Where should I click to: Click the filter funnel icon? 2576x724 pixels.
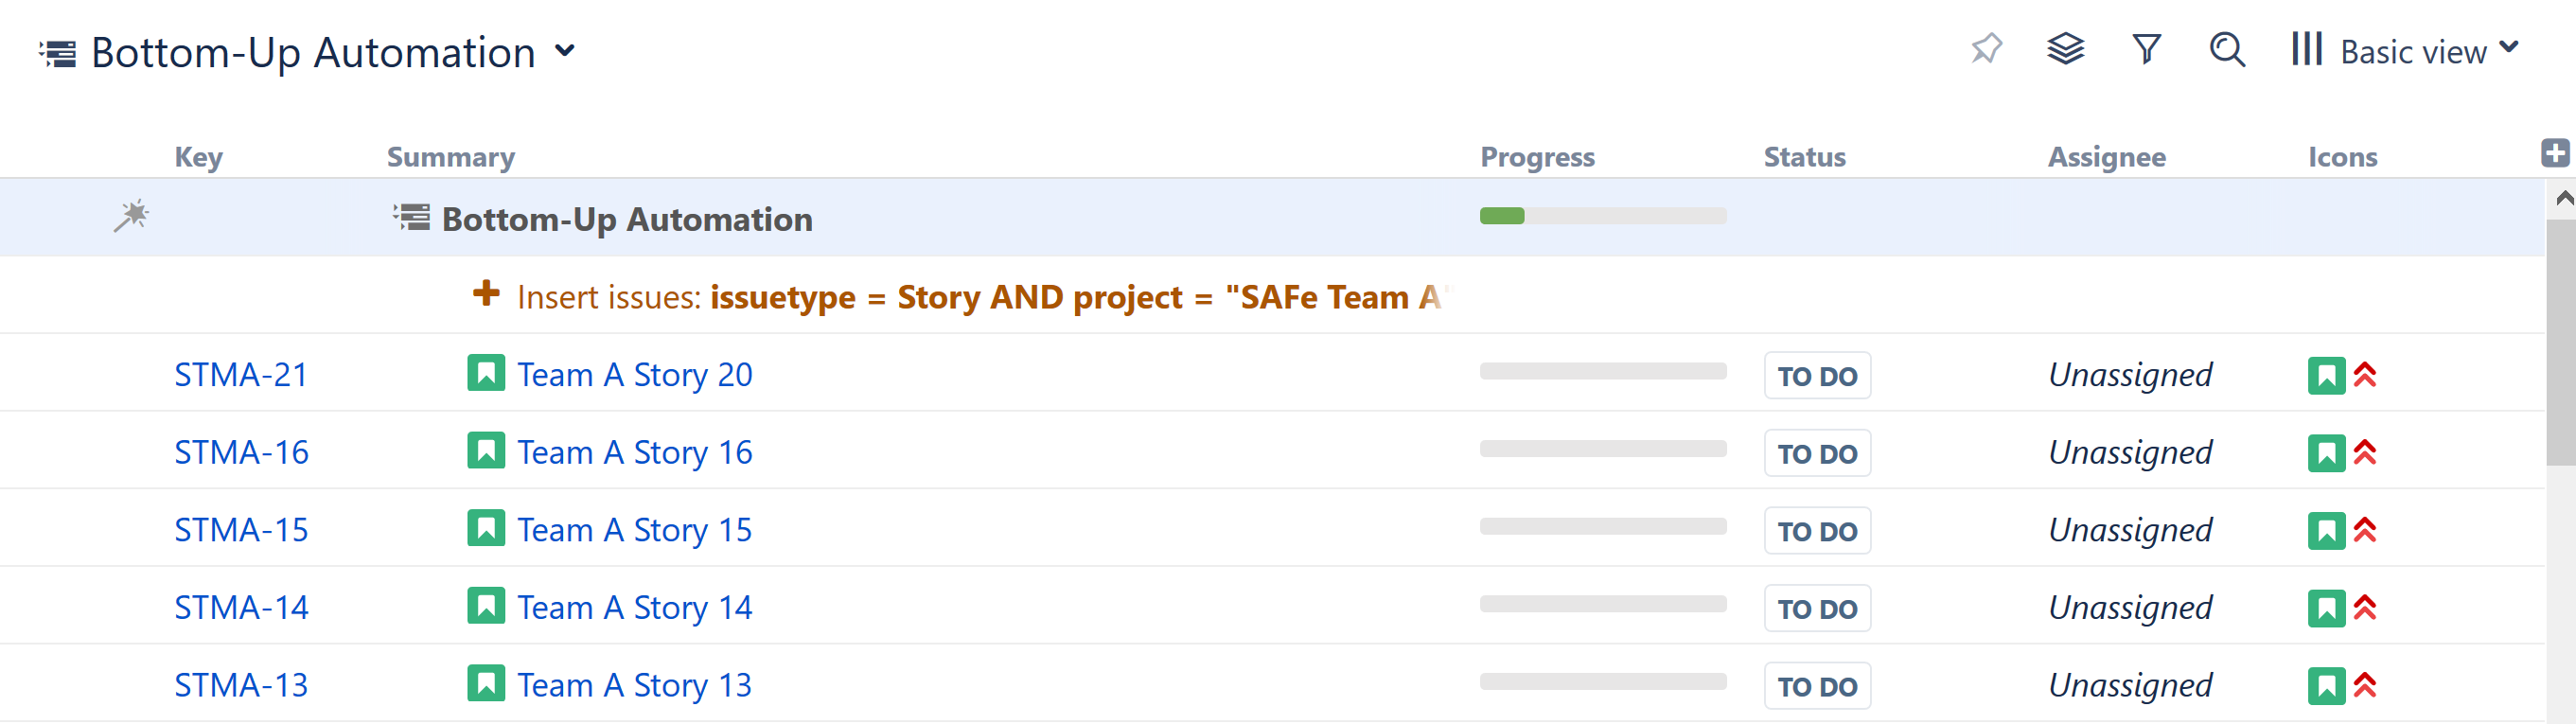tap(2146, 49)
